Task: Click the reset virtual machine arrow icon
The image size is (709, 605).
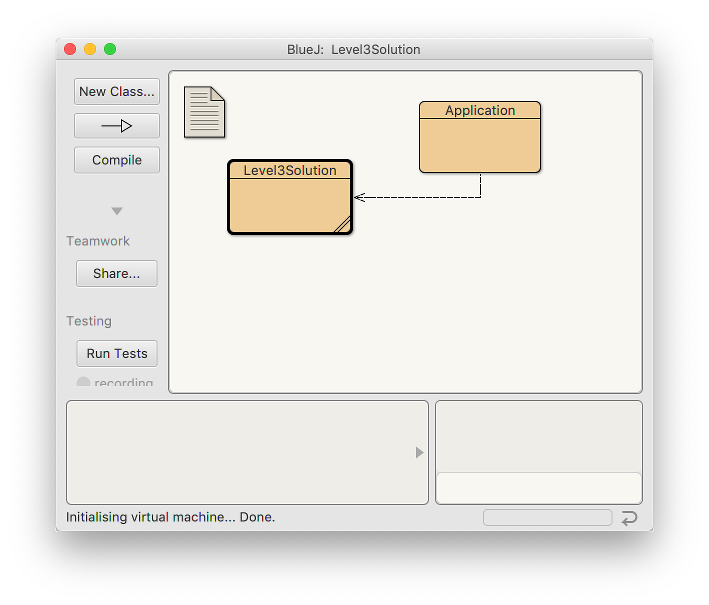Action: 629,517
